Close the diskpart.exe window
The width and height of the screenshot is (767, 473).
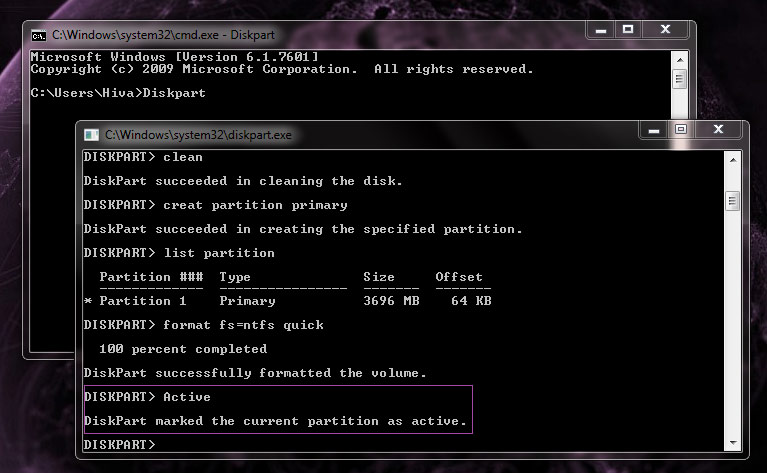(719, 130)
